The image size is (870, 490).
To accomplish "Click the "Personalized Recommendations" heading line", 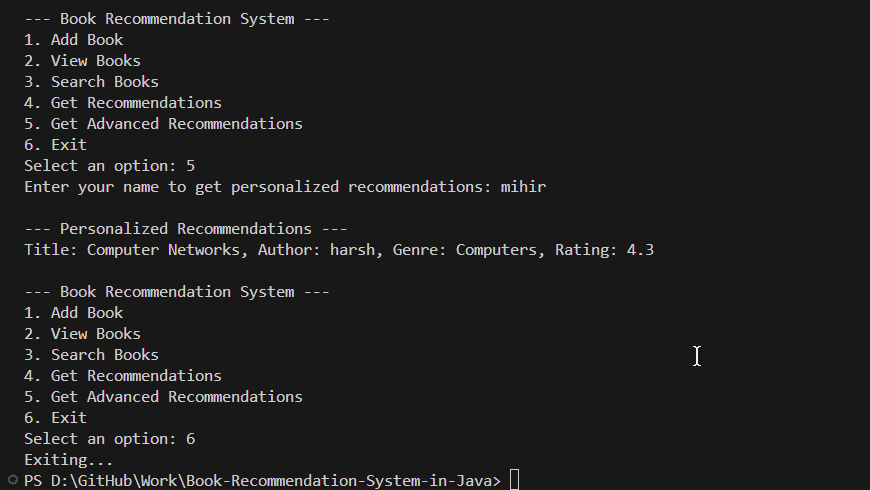I will point(186,229).
